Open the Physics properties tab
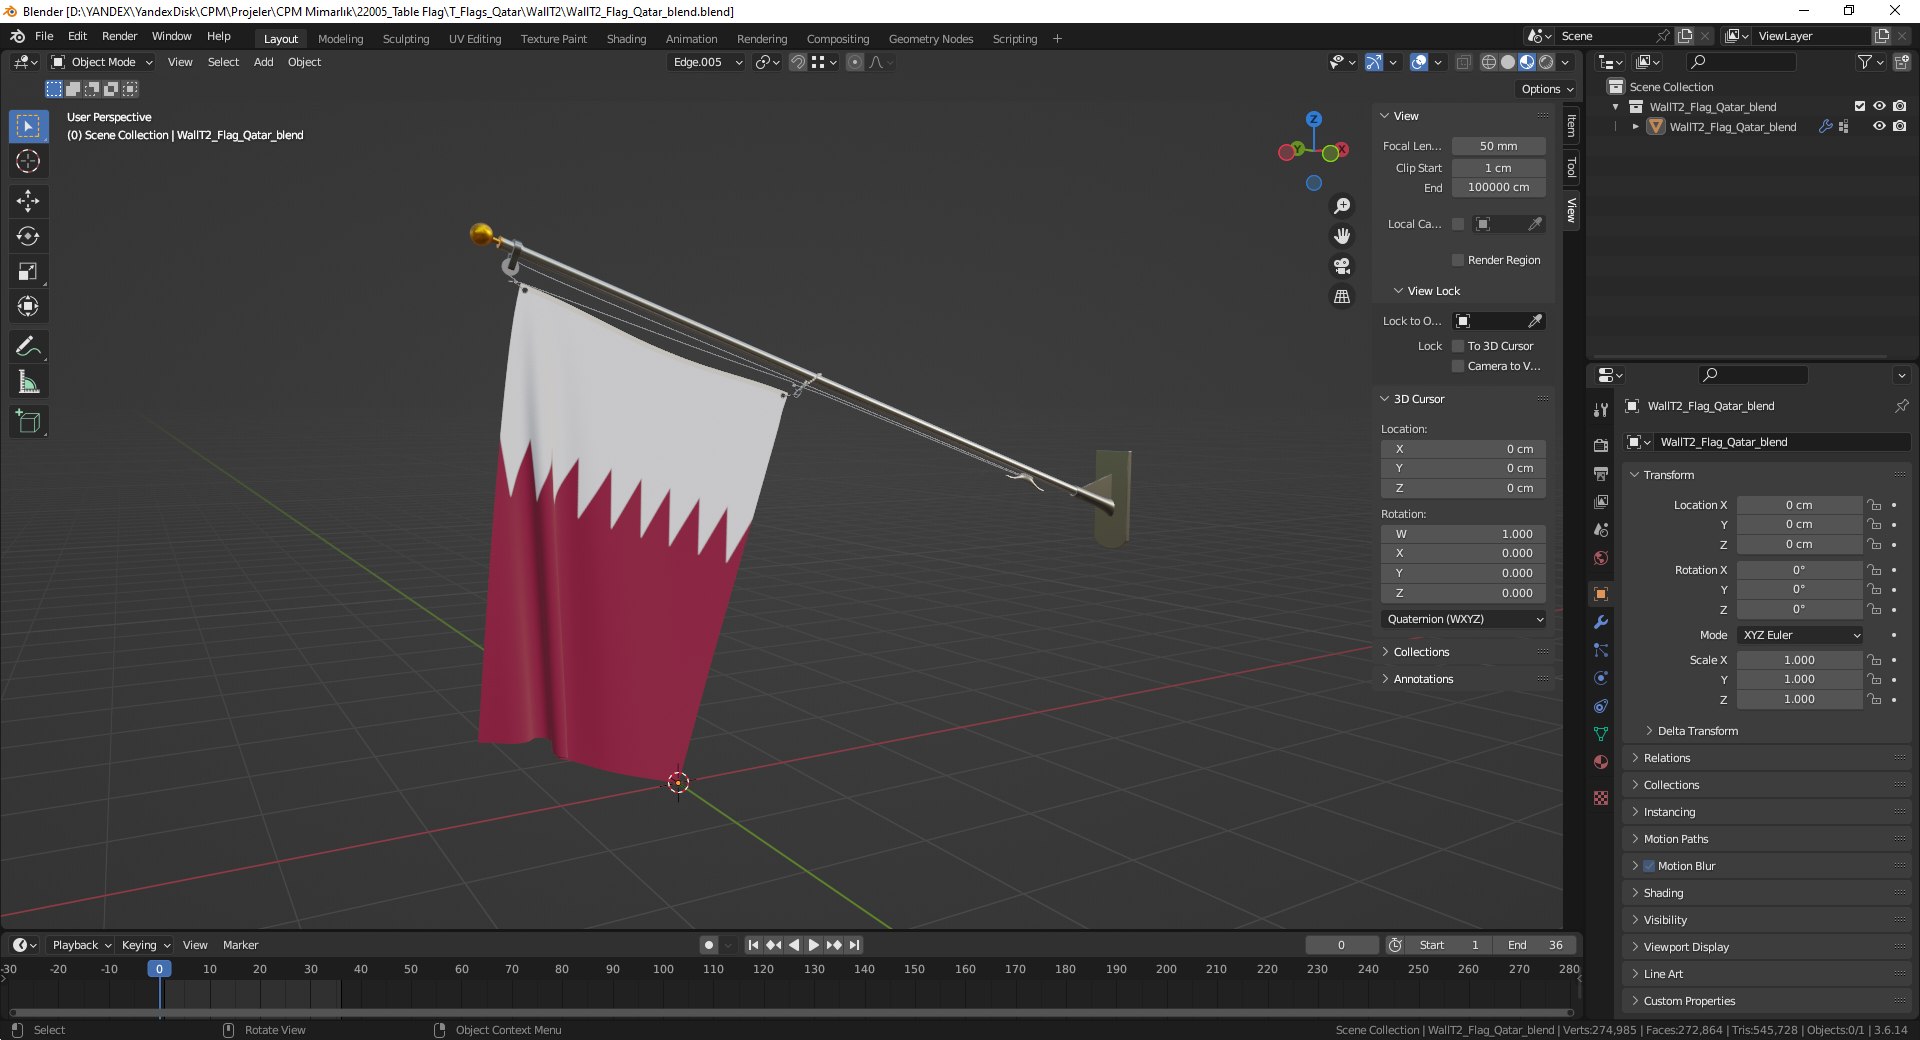The image size is (1920, 1040). (x=1601, y=678)
